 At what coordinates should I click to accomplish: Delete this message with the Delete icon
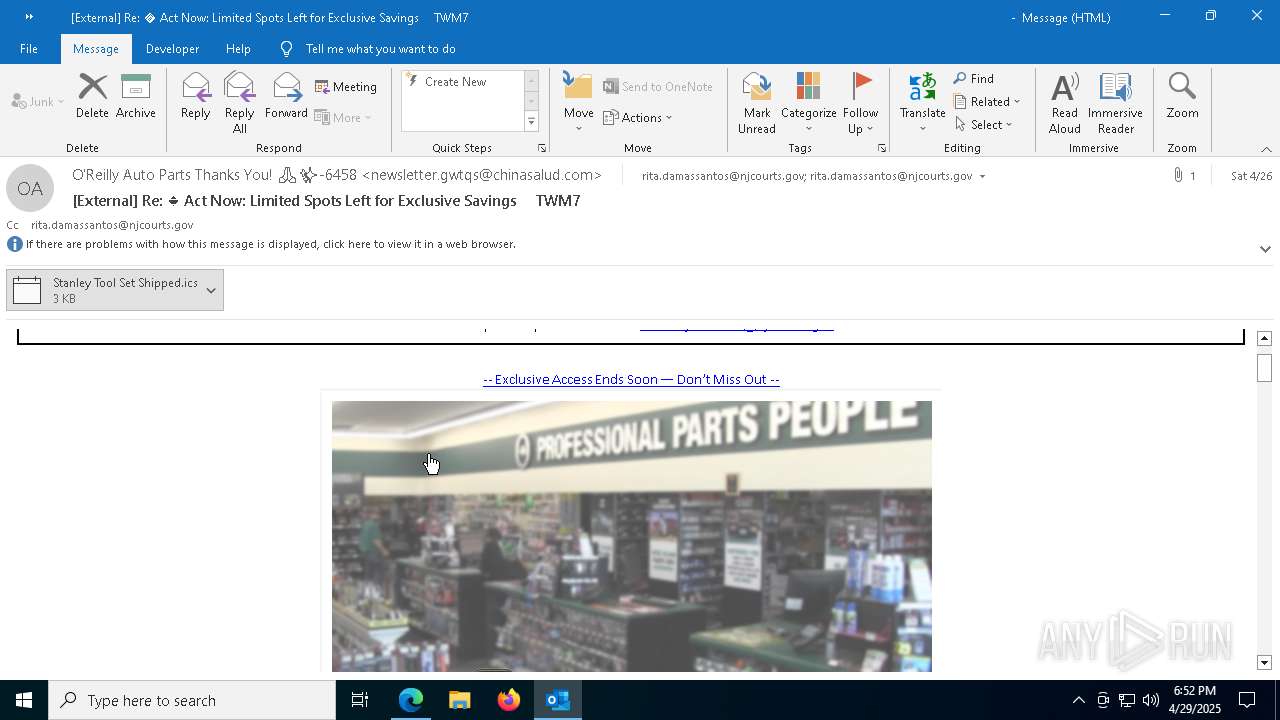[x=92, y=97]
